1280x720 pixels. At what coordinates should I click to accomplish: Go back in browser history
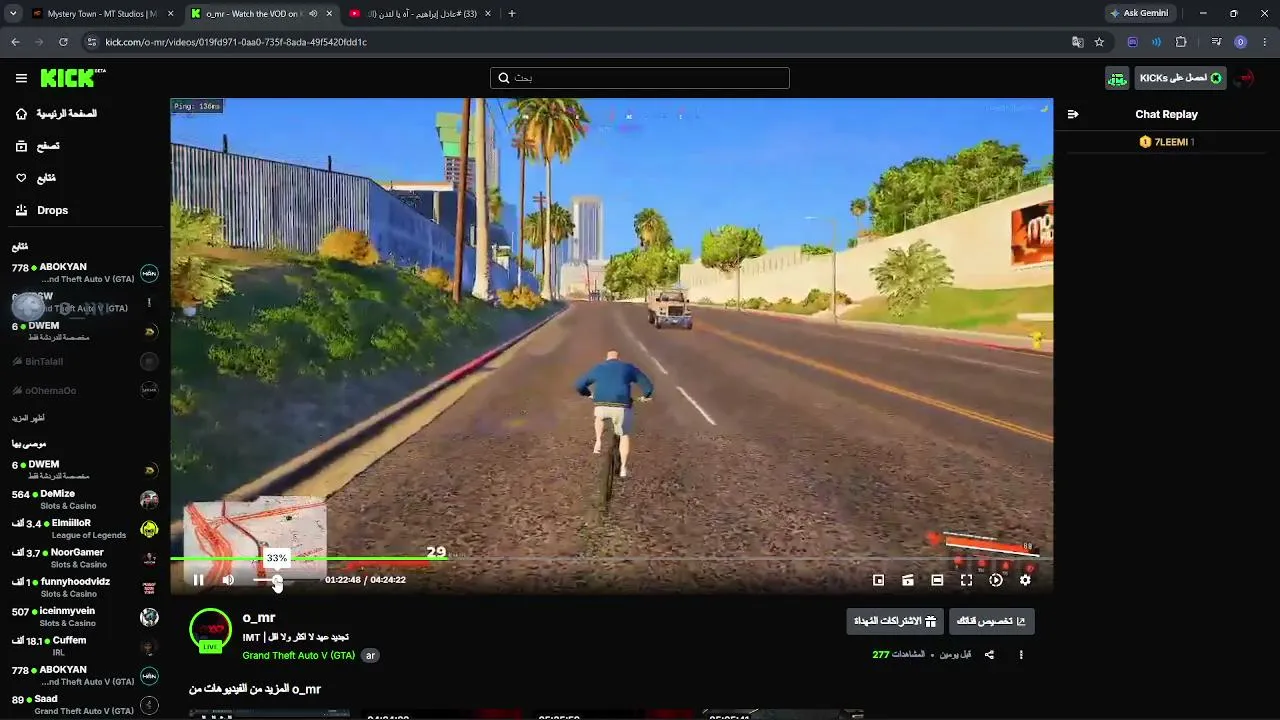[x=15, y=42]
